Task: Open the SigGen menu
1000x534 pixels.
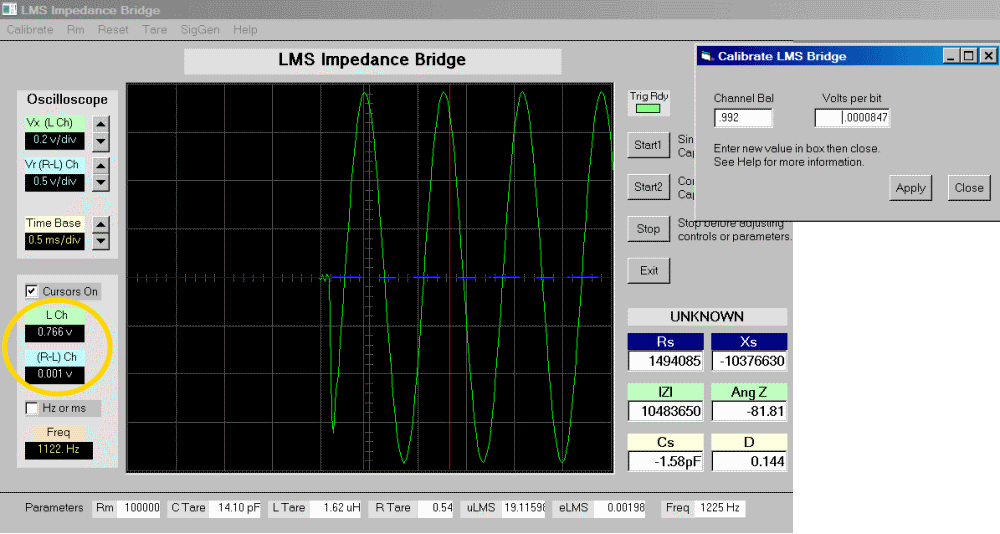Action: pyautogui.click(x=200, y=30)
